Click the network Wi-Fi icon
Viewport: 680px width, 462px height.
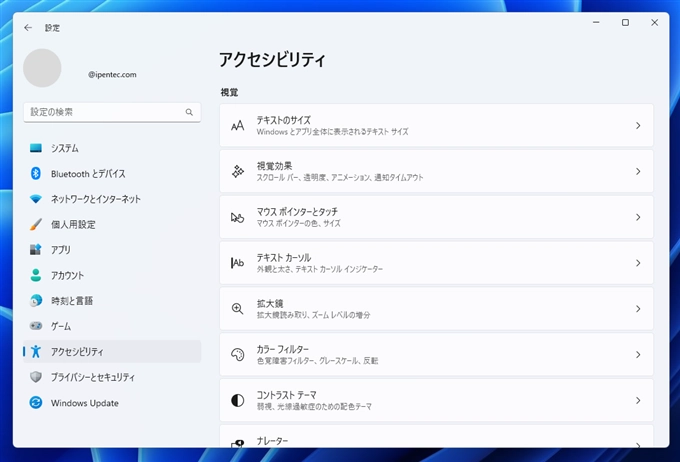[x=36, y=199]
